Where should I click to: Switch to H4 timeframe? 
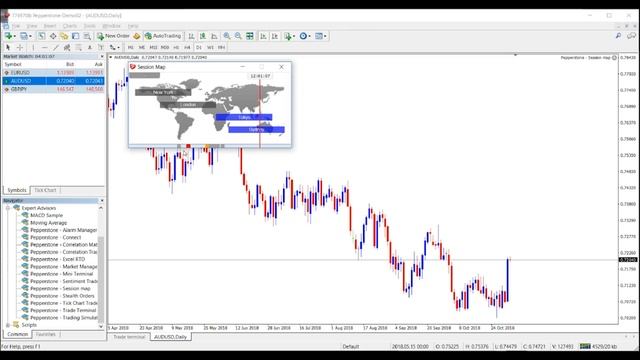click(x=187, y=48)
